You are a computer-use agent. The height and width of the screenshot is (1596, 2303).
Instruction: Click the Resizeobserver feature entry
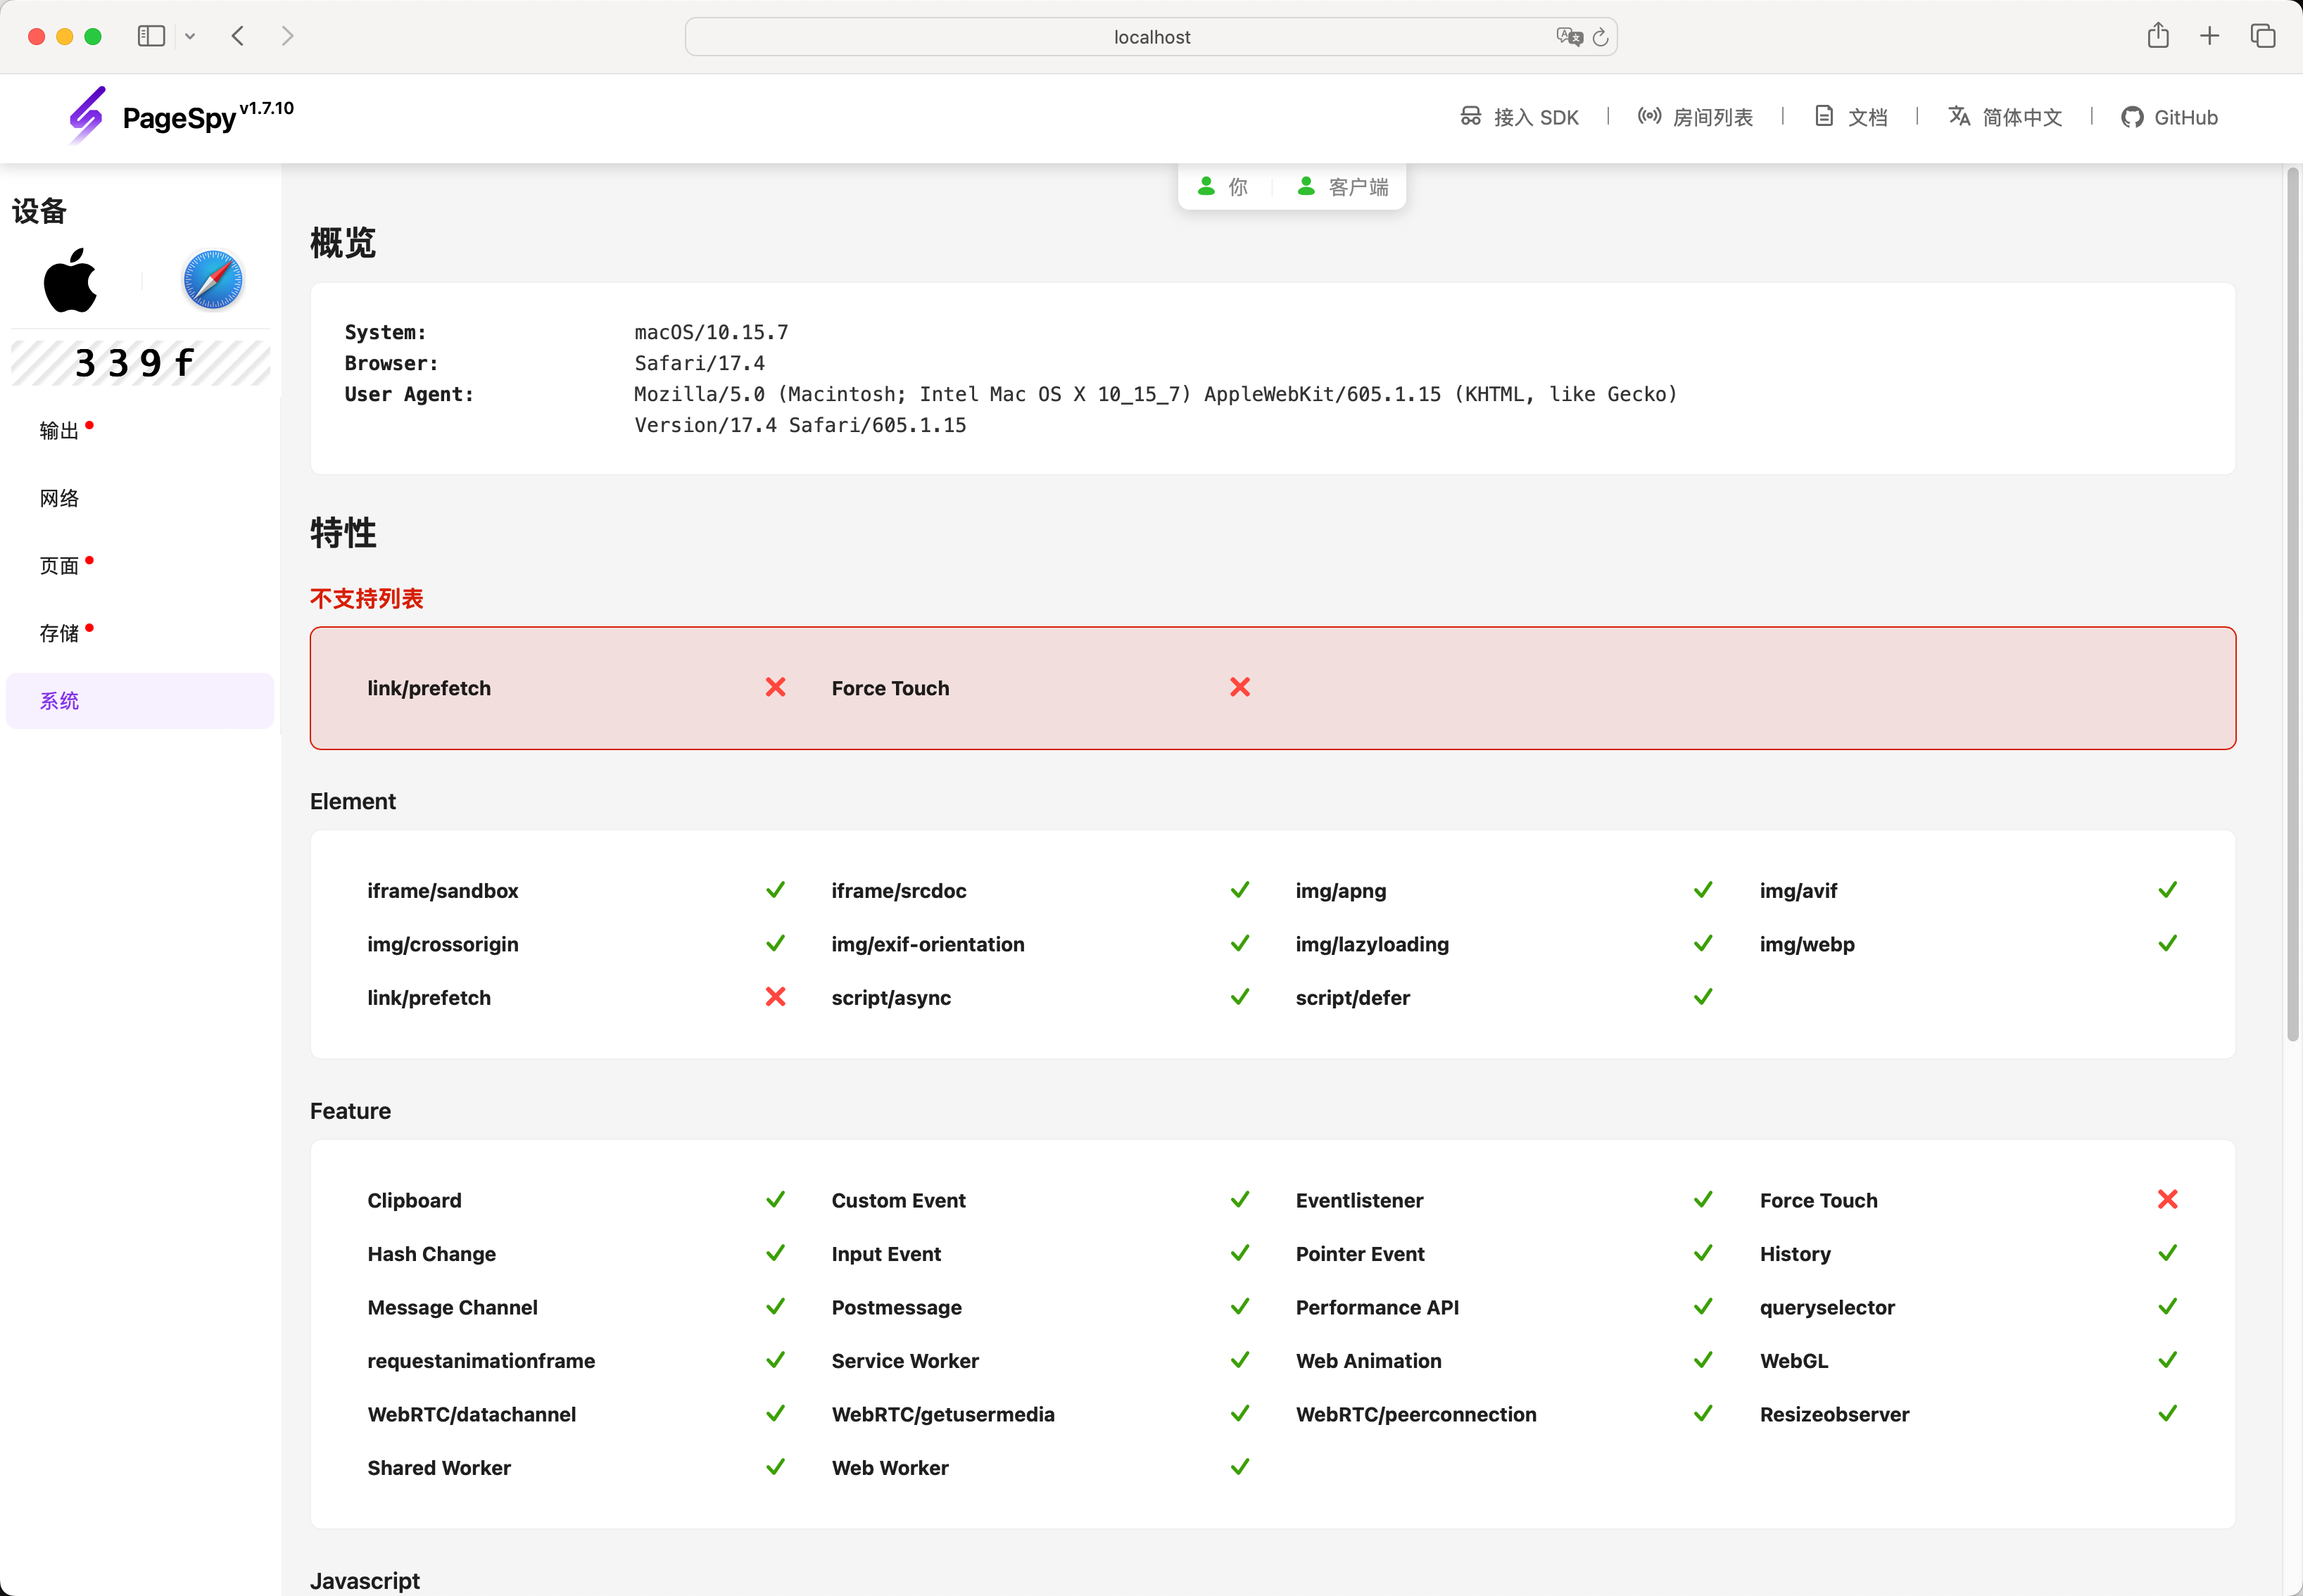click(x=1834, y=1415)
